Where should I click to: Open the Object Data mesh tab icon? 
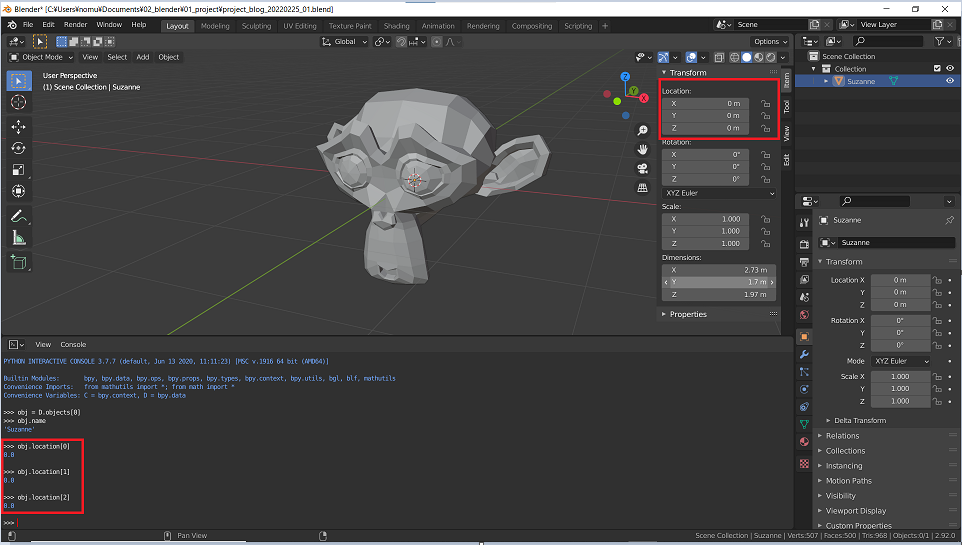pyautogui.click(x=804, y=424)
